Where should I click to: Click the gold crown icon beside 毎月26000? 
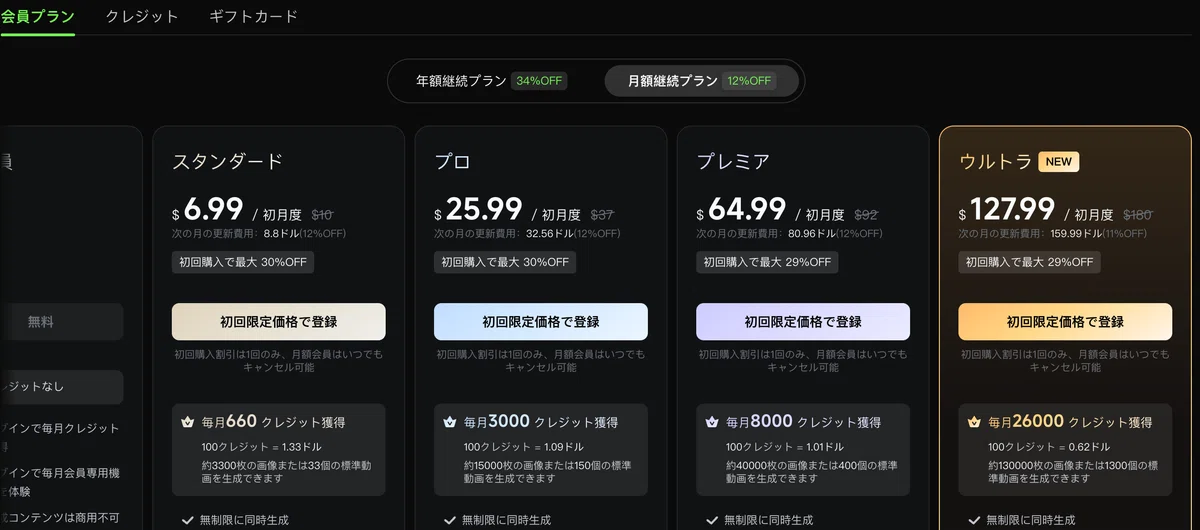974,422
